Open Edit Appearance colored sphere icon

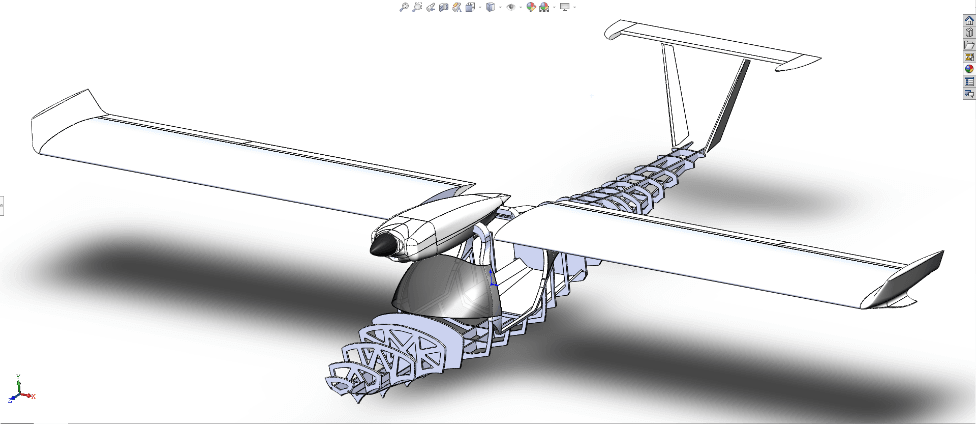click(531, 7)
